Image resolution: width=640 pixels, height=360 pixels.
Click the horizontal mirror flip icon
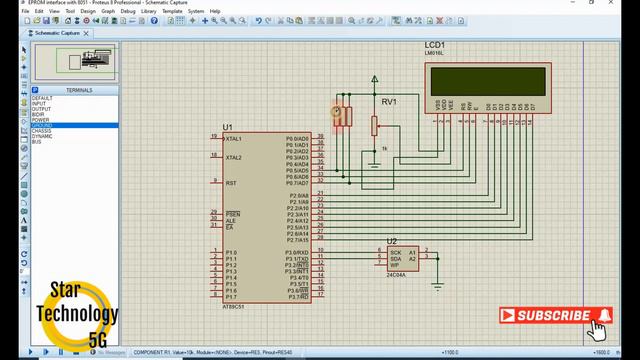[24, 282]
